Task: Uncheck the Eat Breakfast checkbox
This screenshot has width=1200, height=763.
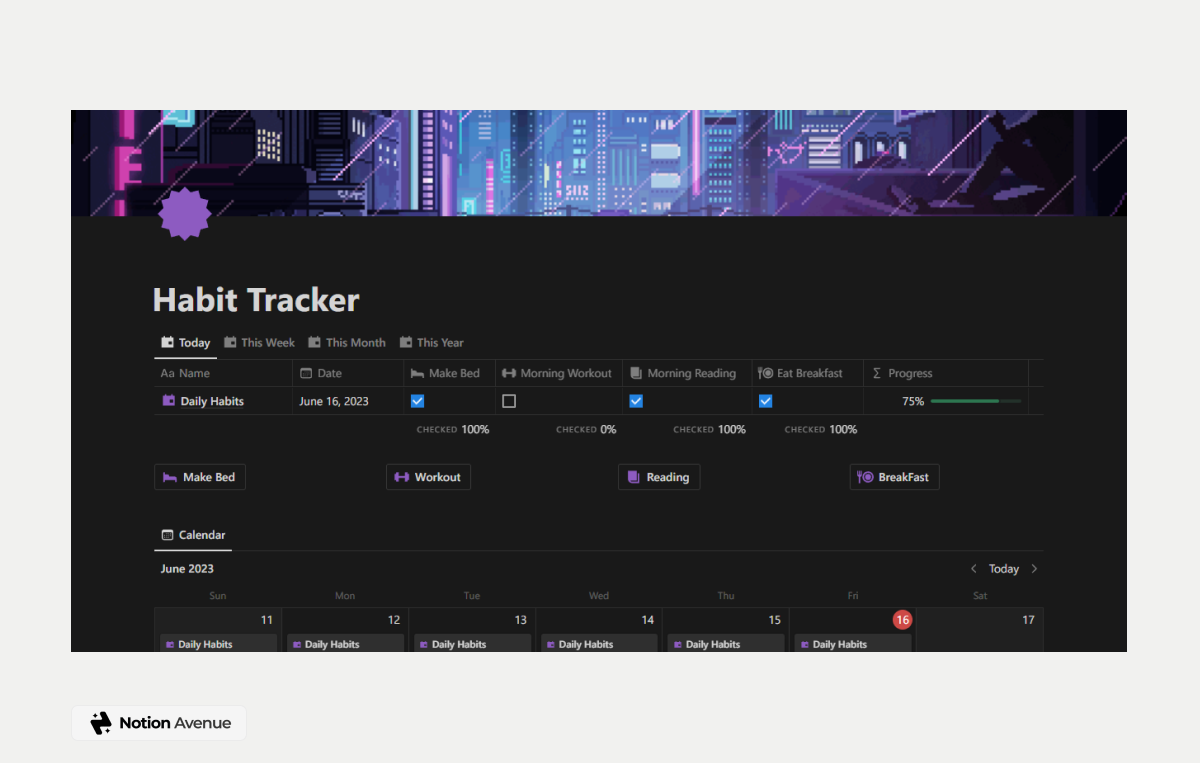Action: click(765, 400)
